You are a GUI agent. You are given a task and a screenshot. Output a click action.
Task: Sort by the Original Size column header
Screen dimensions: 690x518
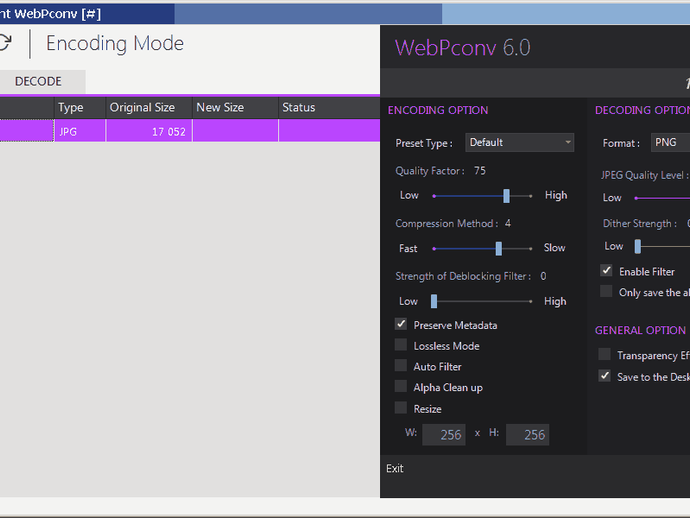(x=149, y=107)
